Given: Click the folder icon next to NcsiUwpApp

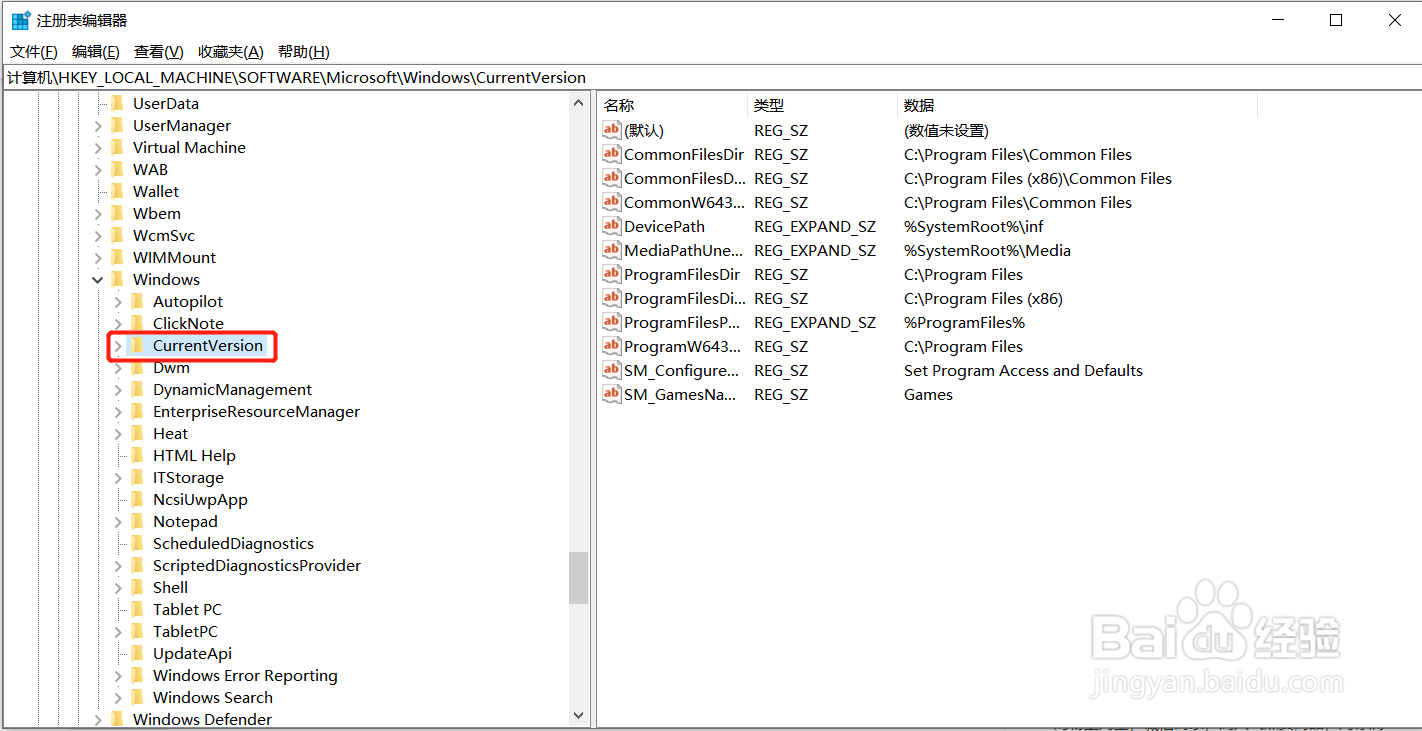Looking at the screenshot, I should [137, 499].
